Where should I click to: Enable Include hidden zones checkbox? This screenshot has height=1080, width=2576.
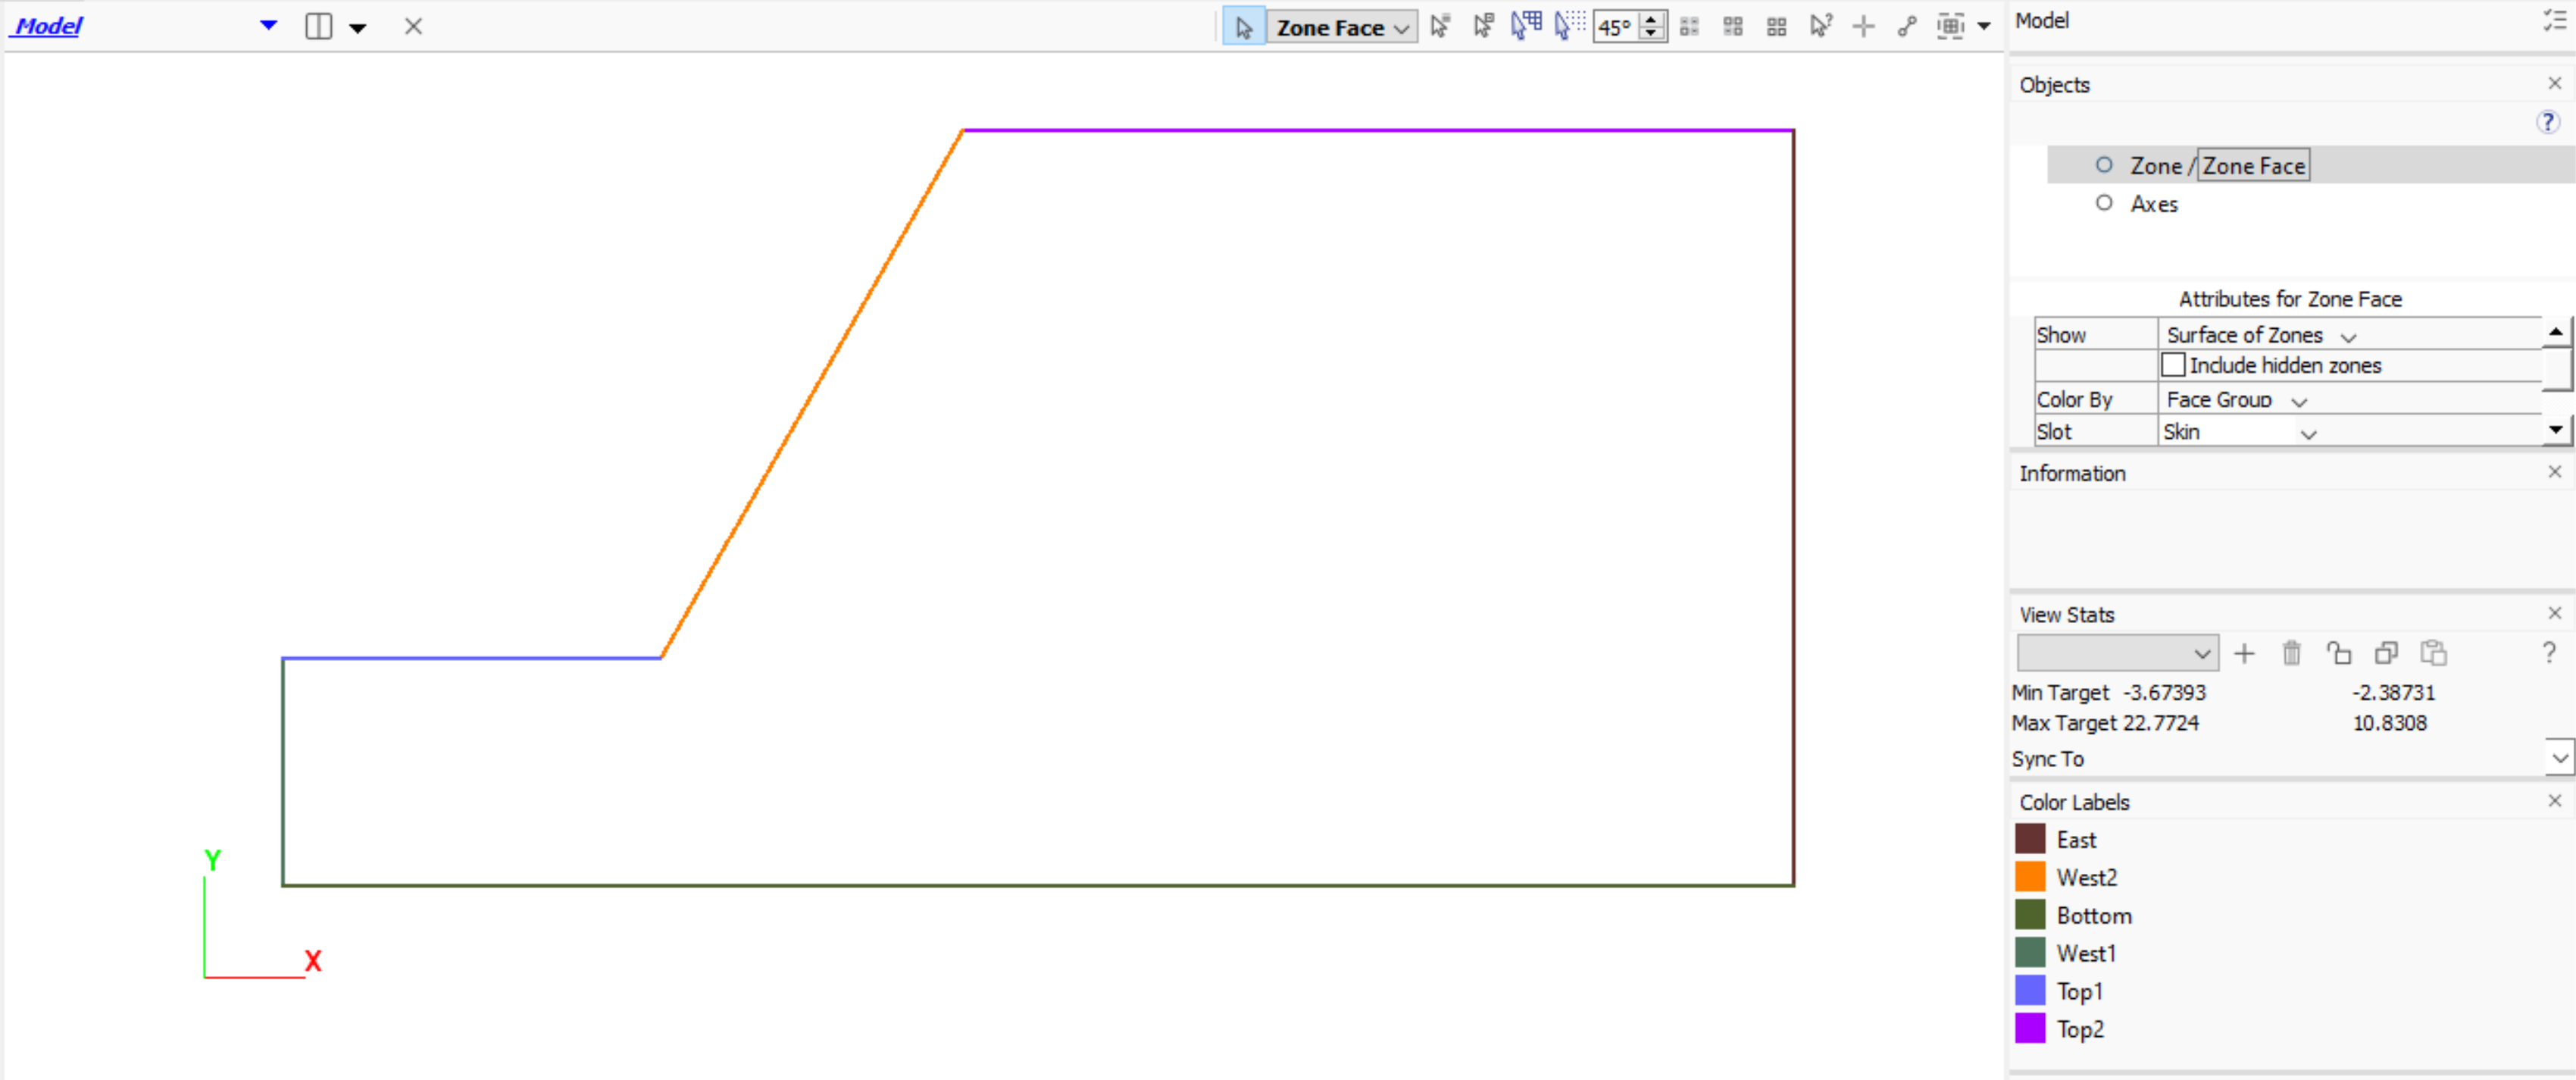point(2172,365)
